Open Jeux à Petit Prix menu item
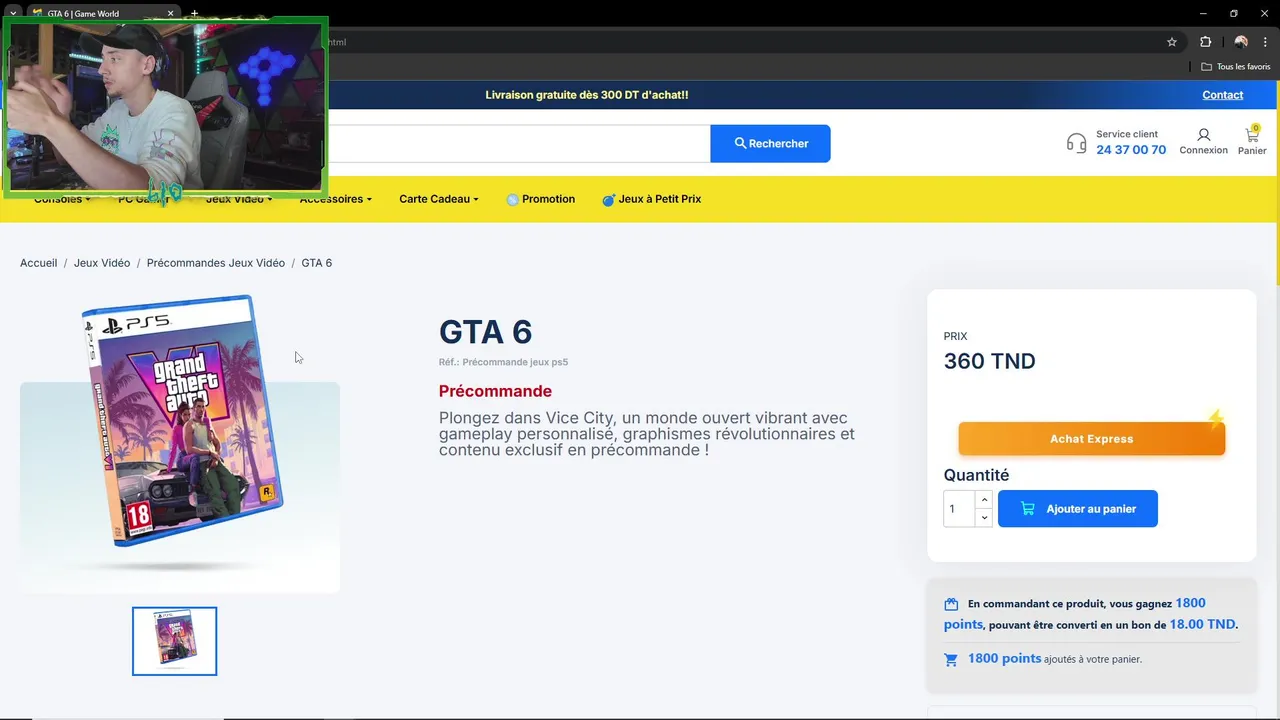This screenshot has height=720, width=1280. pos(651,199)
